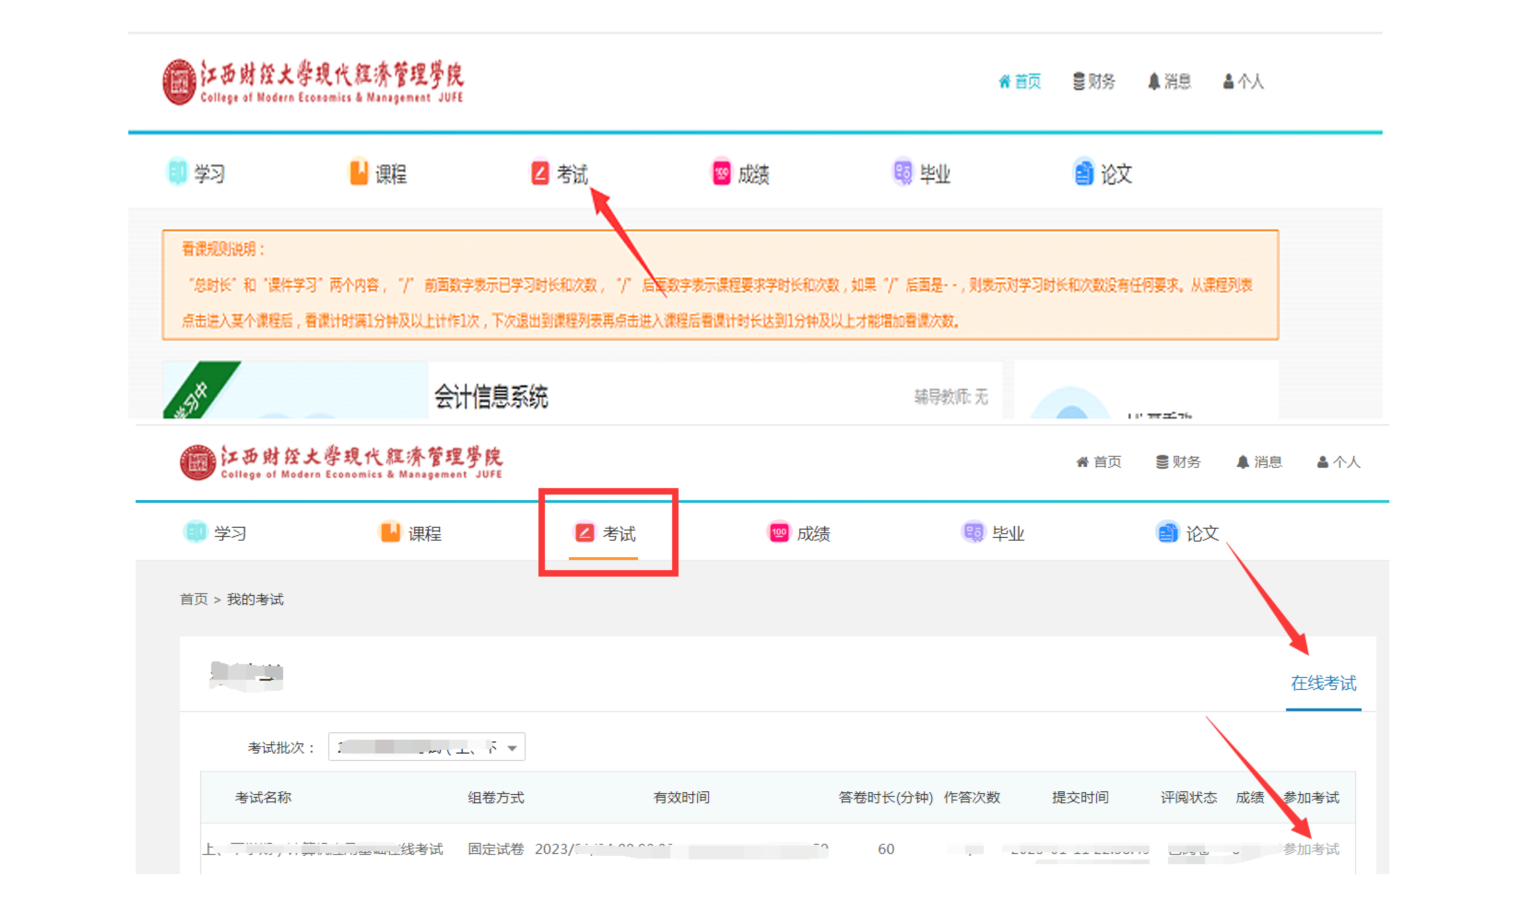Open 学习 icon in the upper page's nav

click(177, 173)
